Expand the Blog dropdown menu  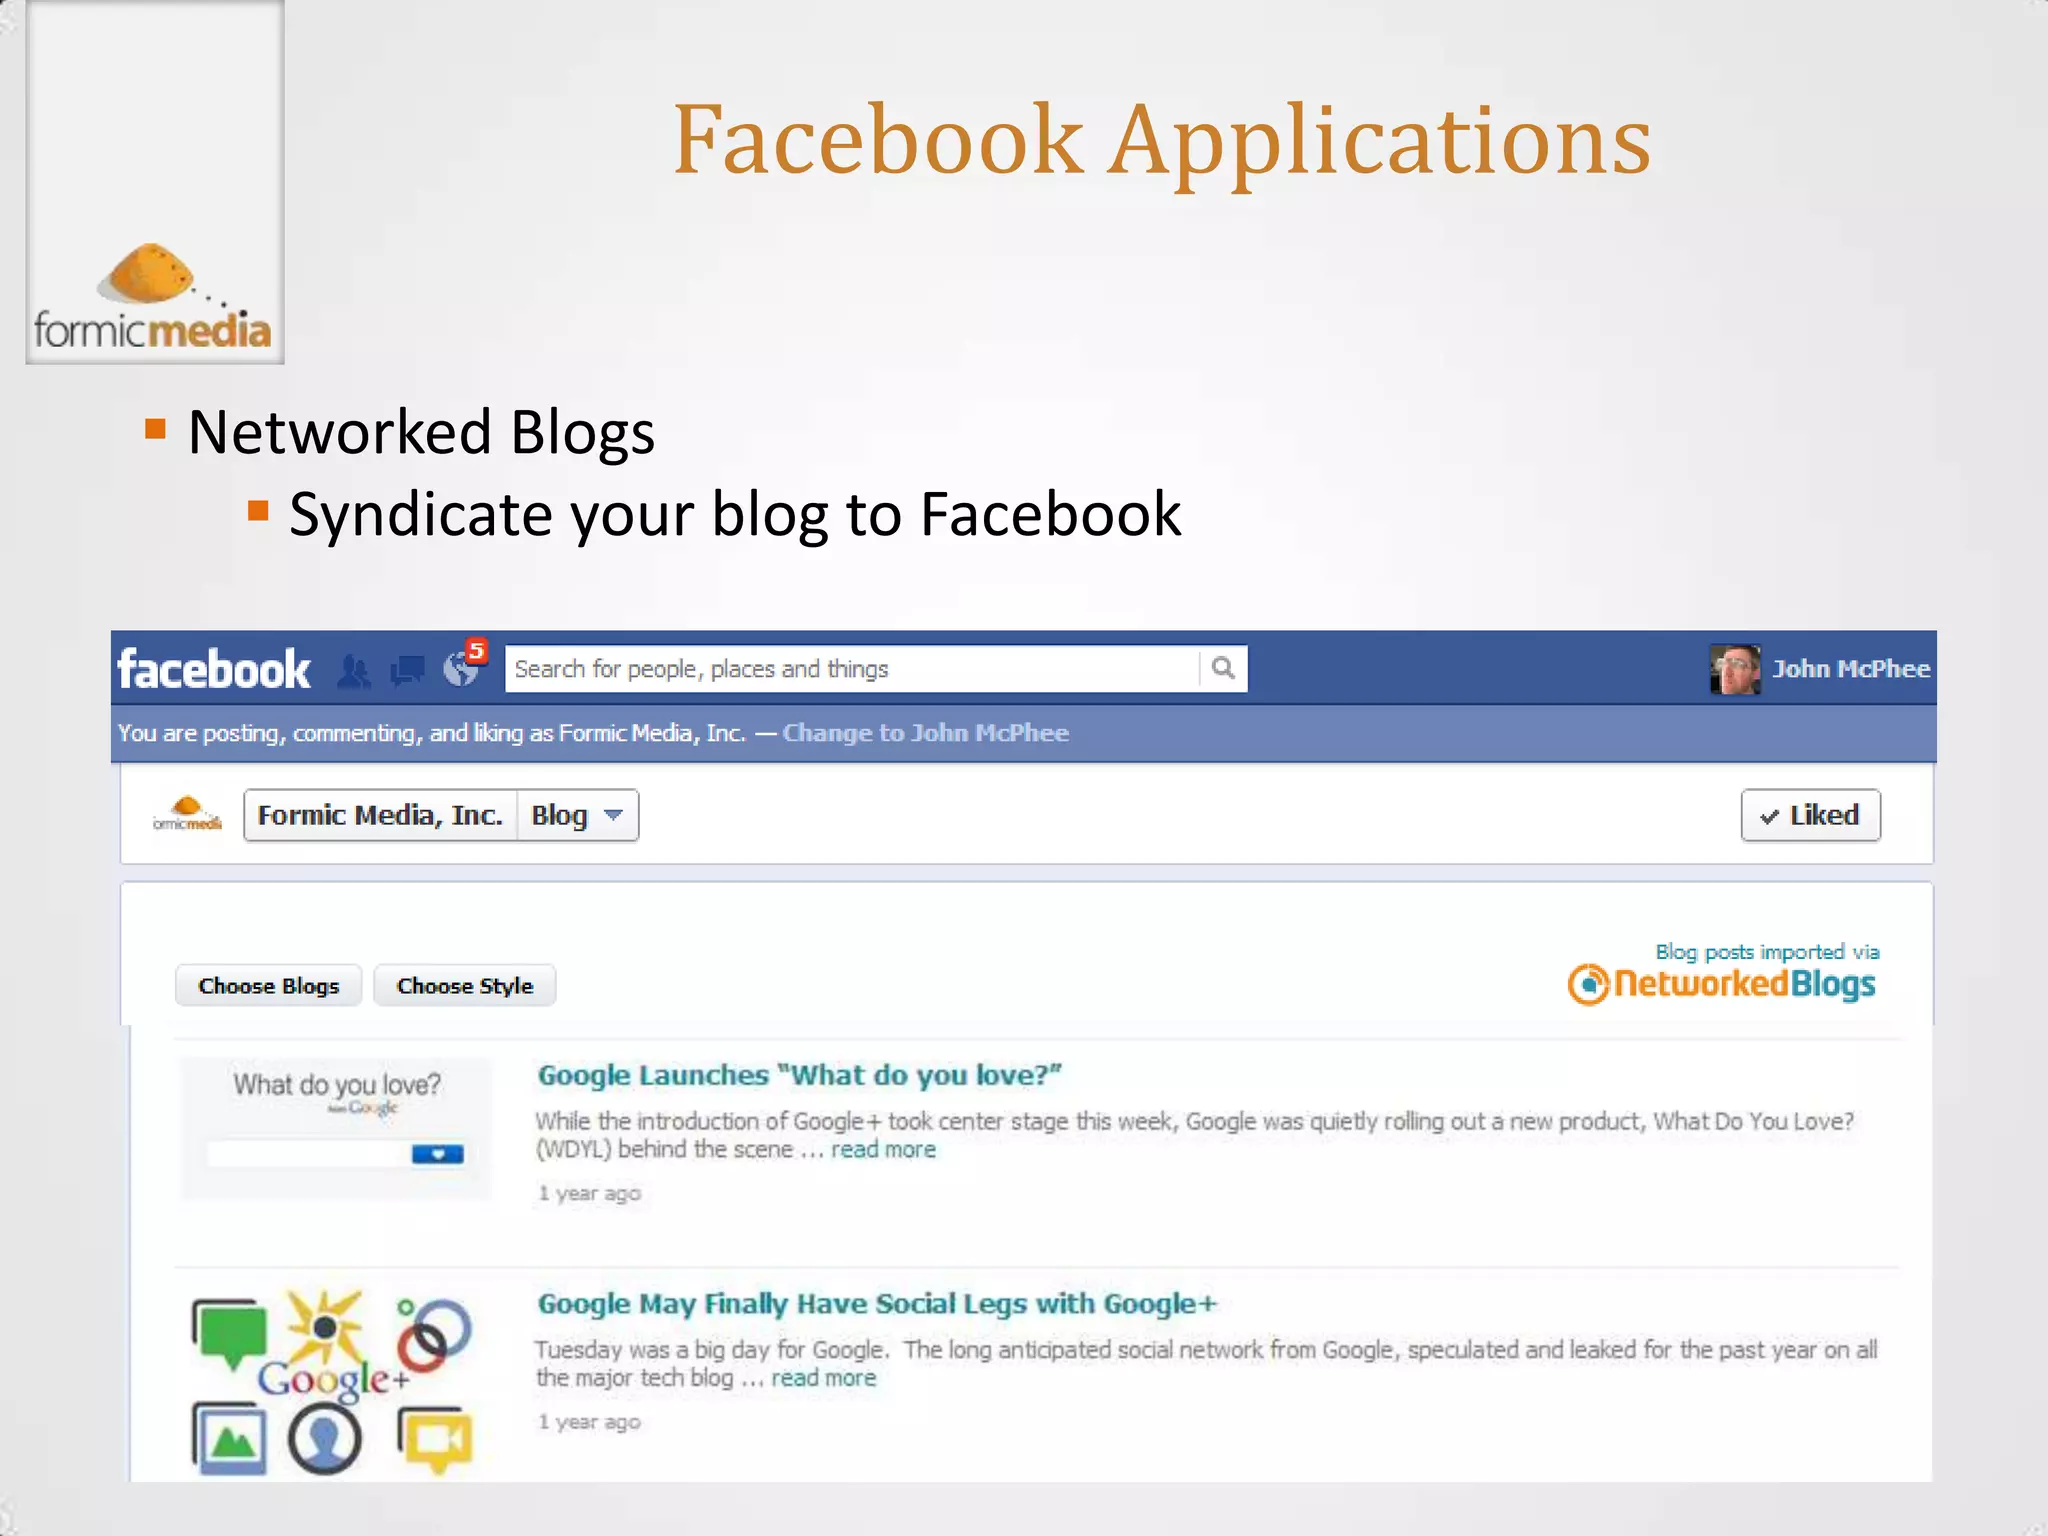(577, 815)
